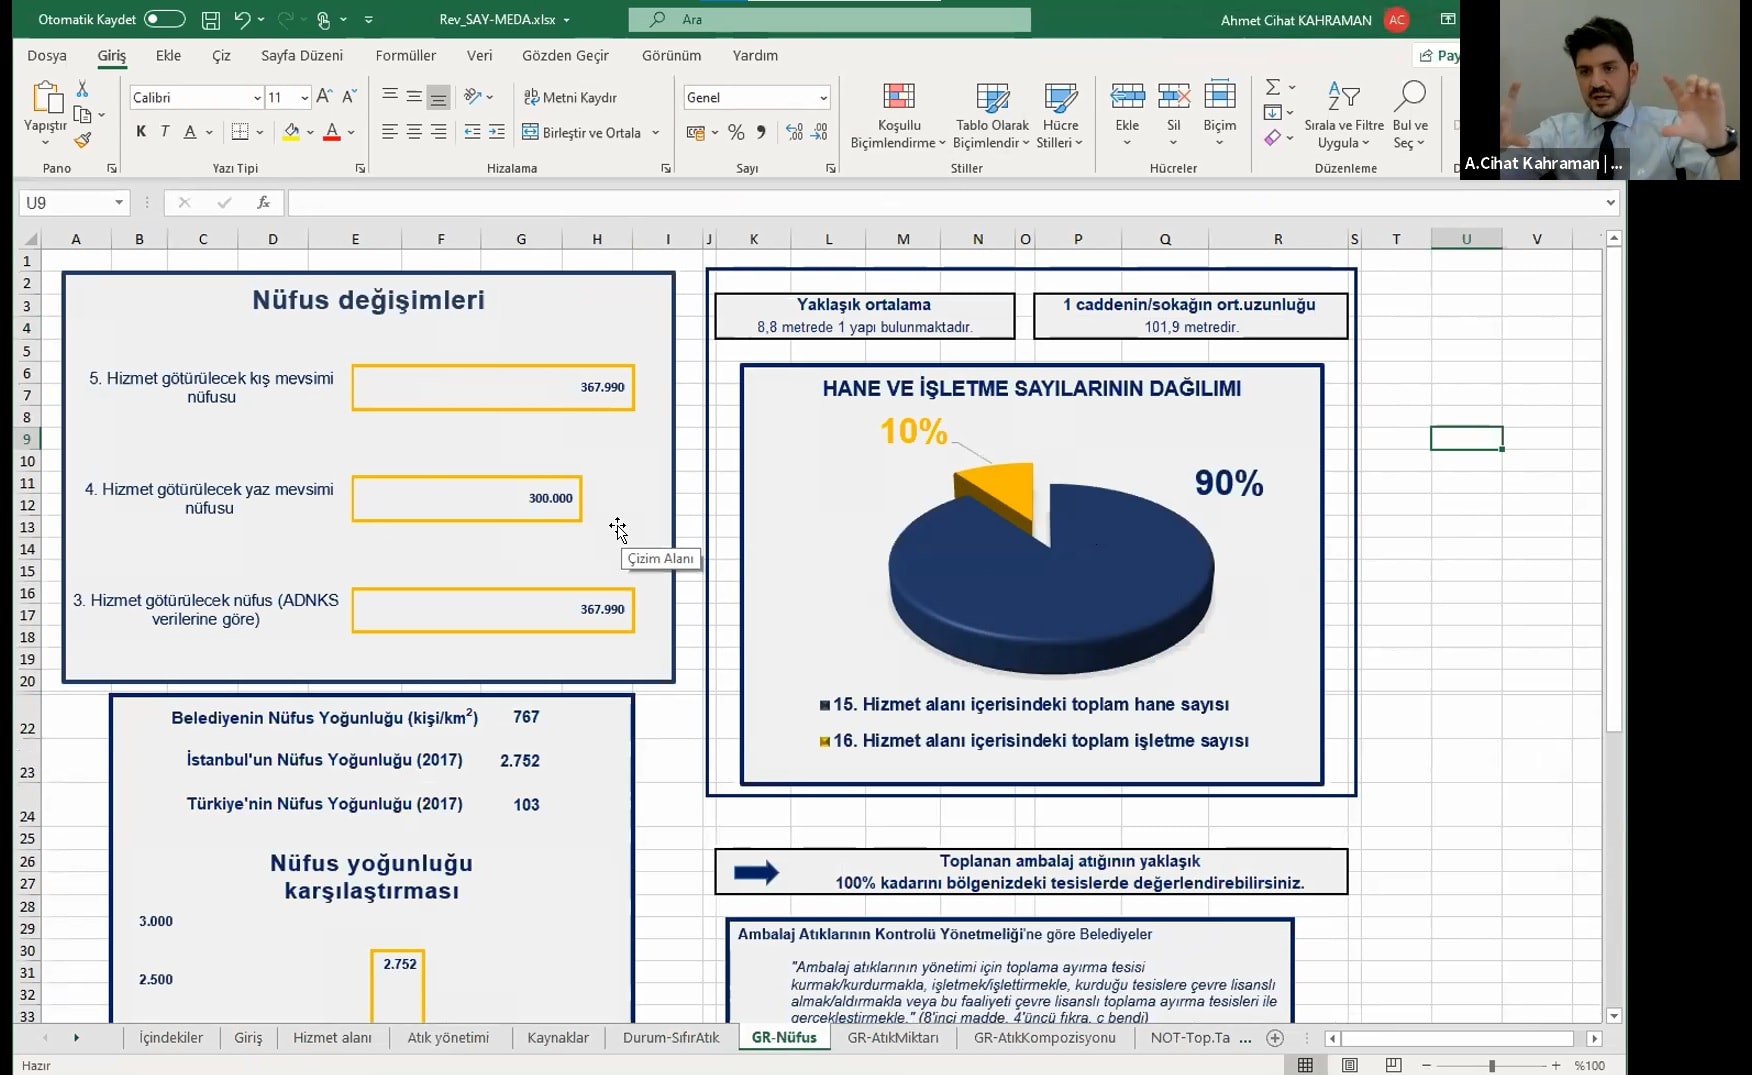Click the formula bar input field
Viewport: 1752px width, 1075px height.
945,202
